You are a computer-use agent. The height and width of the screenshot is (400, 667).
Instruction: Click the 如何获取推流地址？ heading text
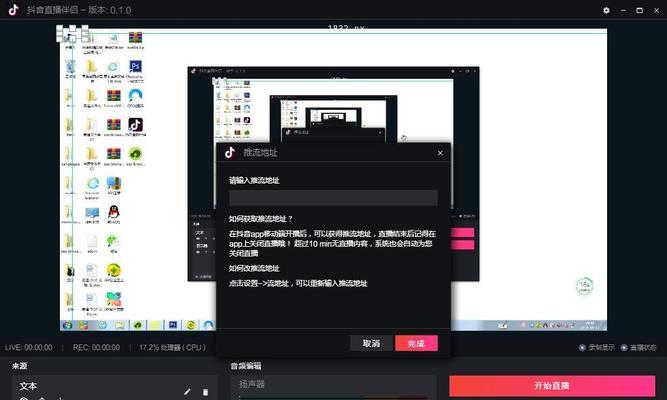(261, 219)
